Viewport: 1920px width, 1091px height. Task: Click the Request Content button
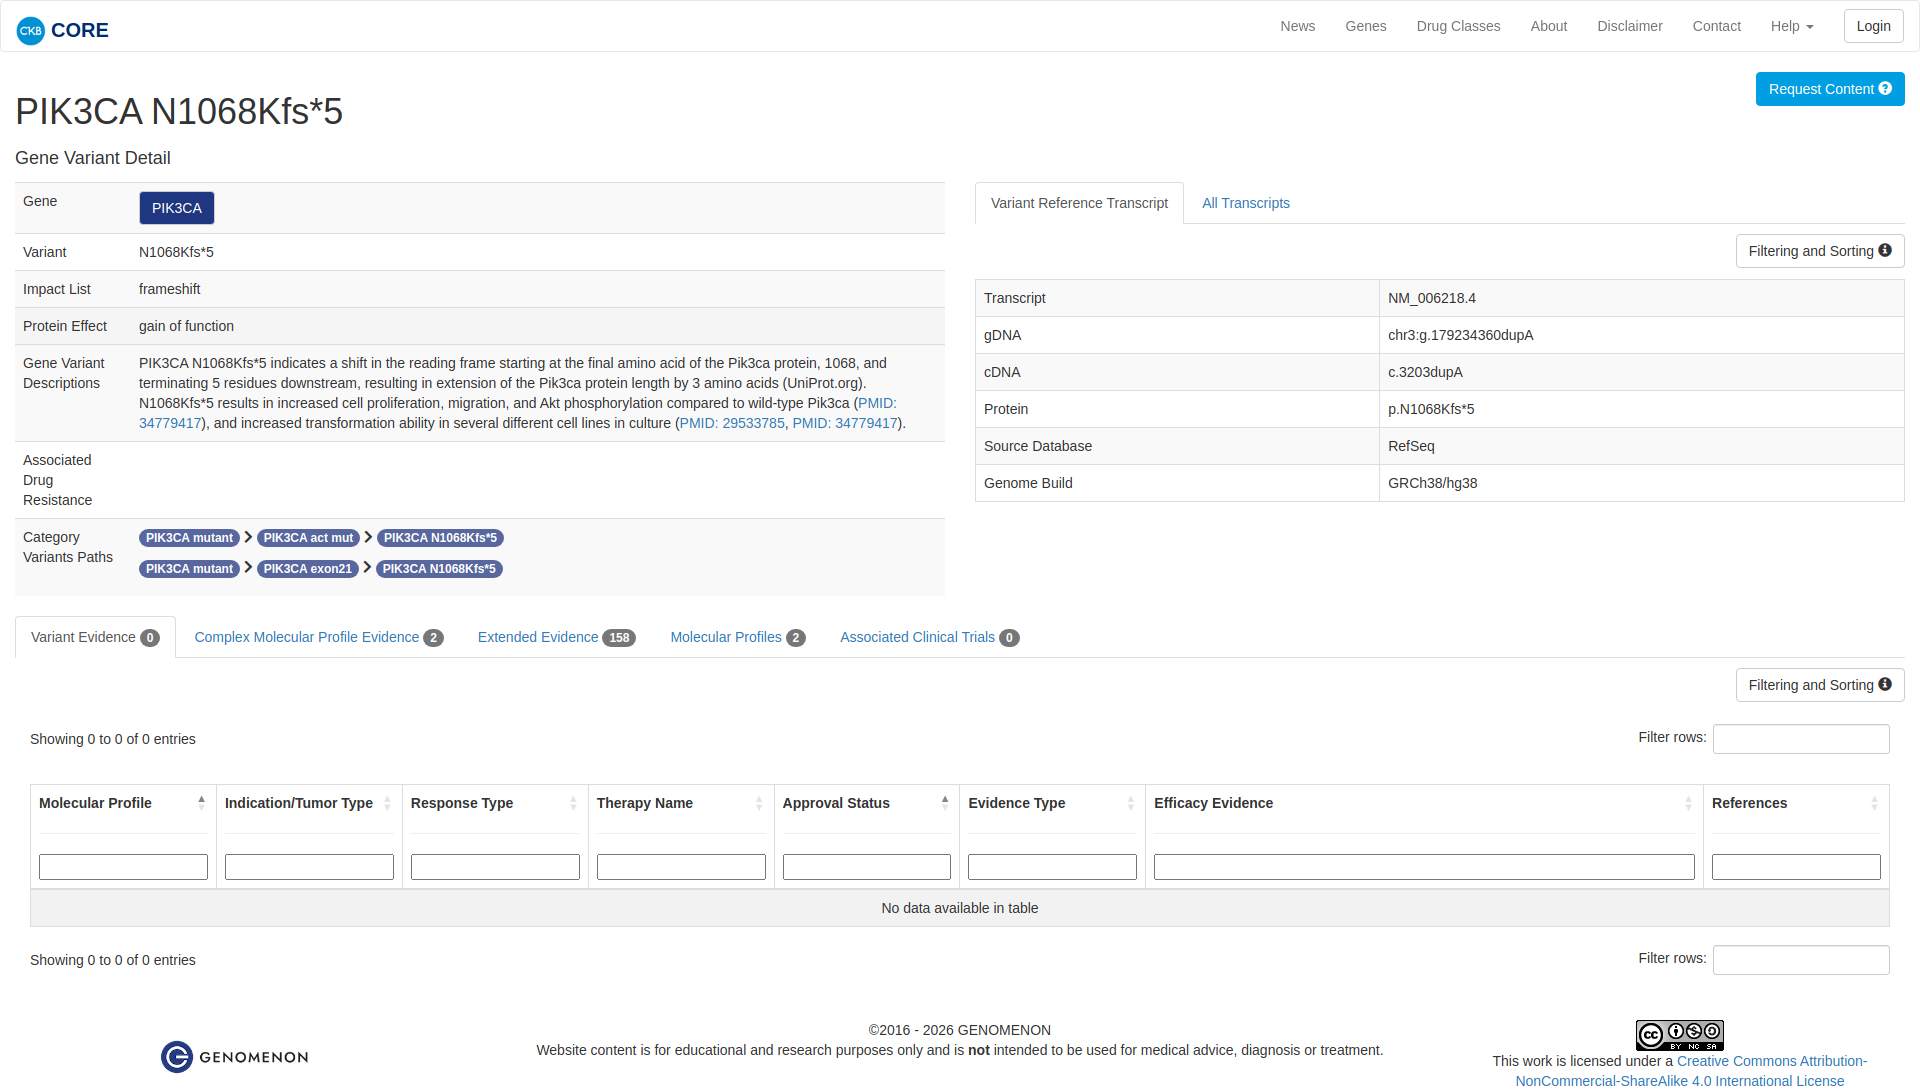pos(1829,89)
